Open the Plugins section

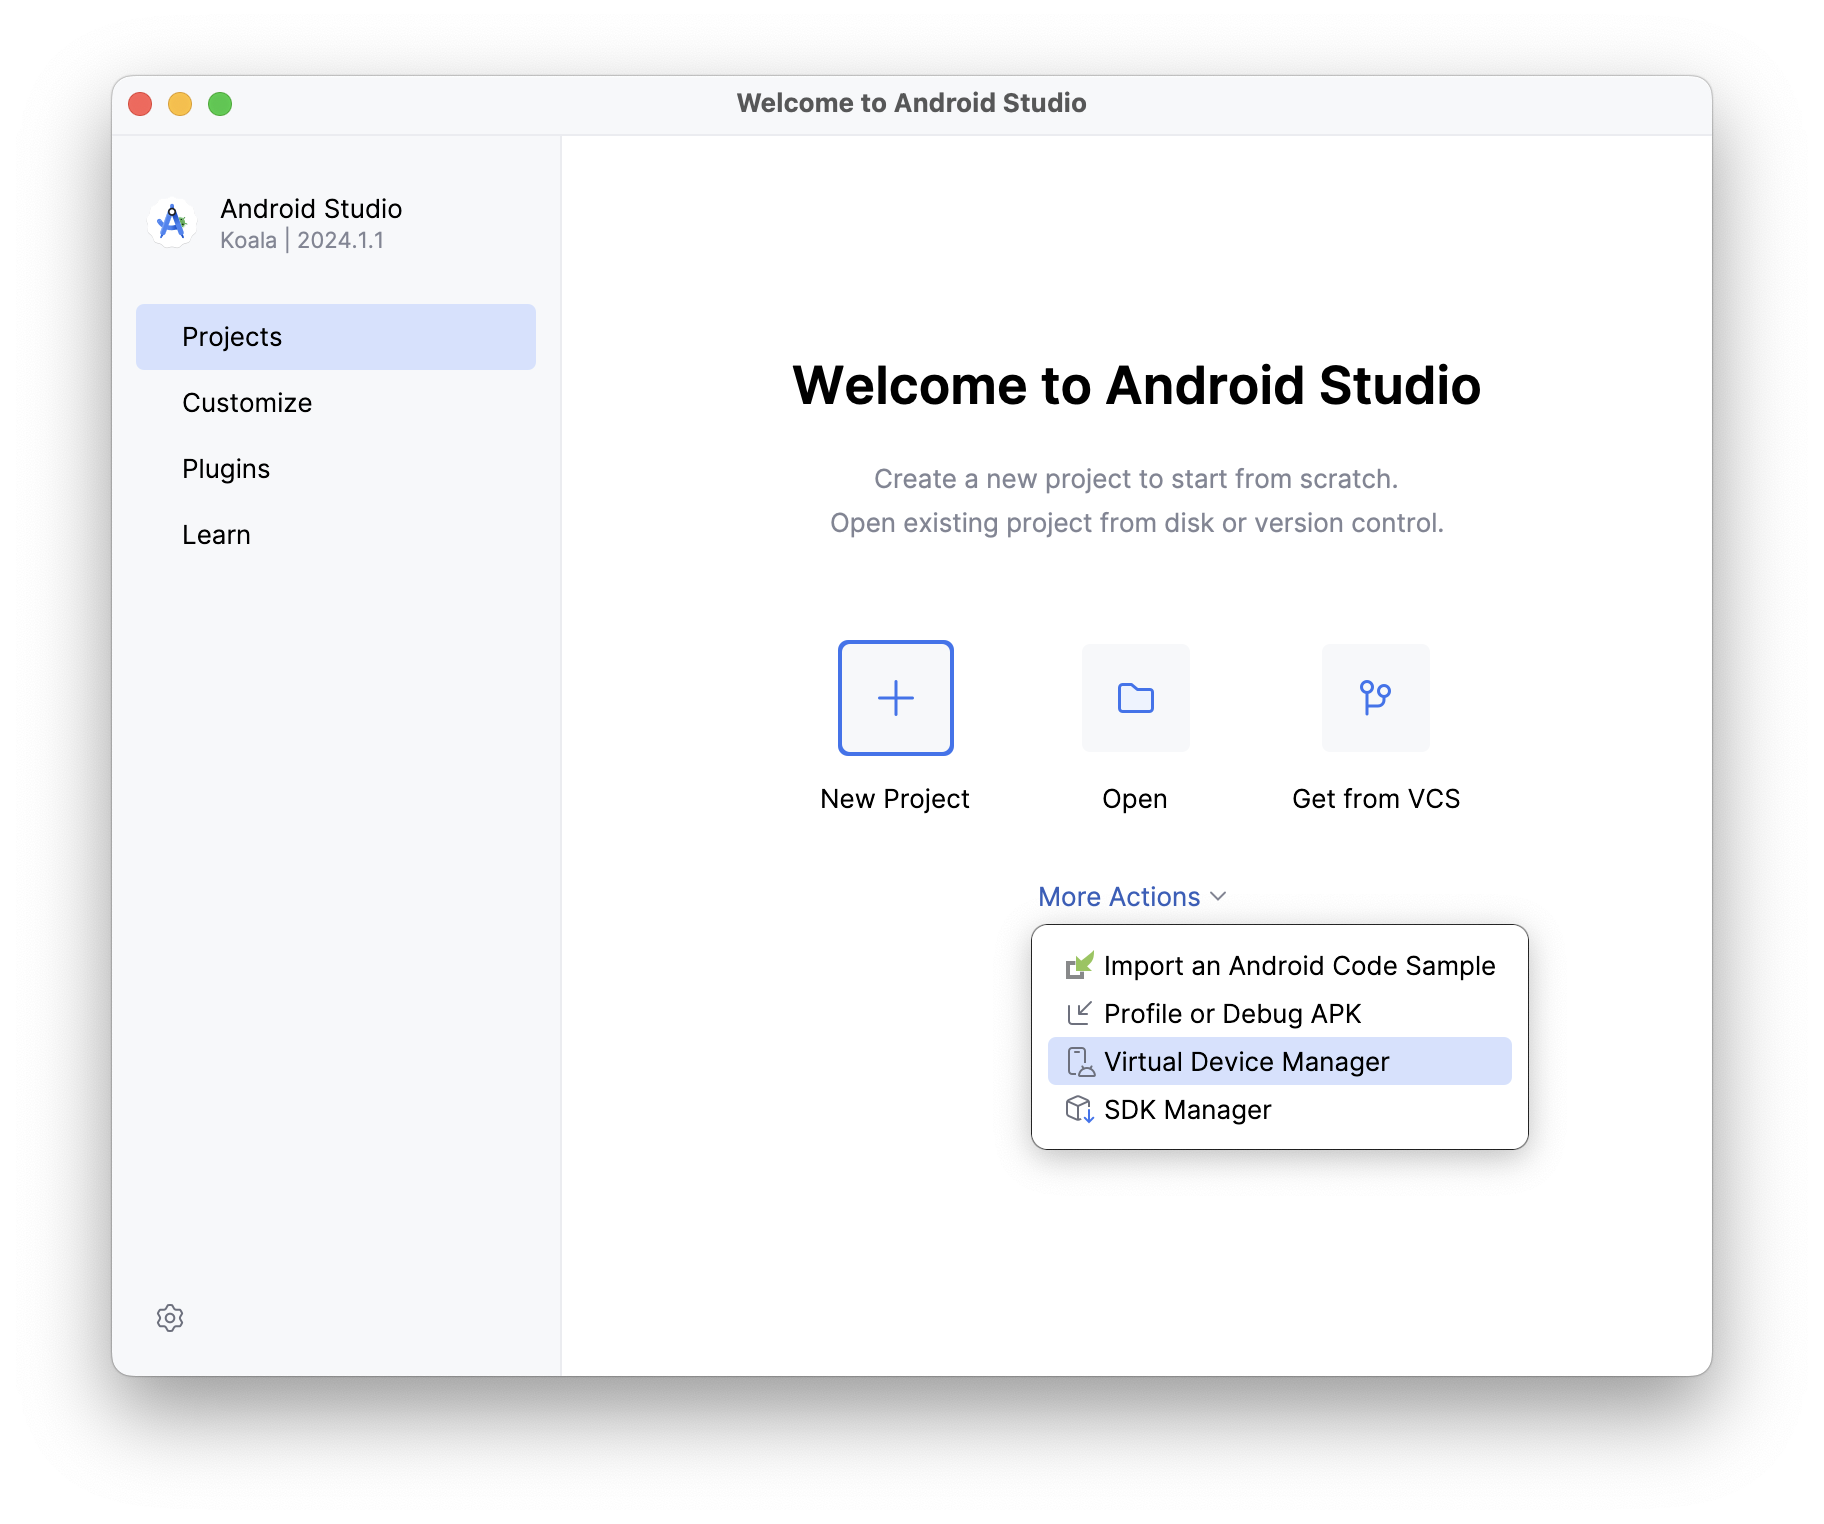point(226,468)
